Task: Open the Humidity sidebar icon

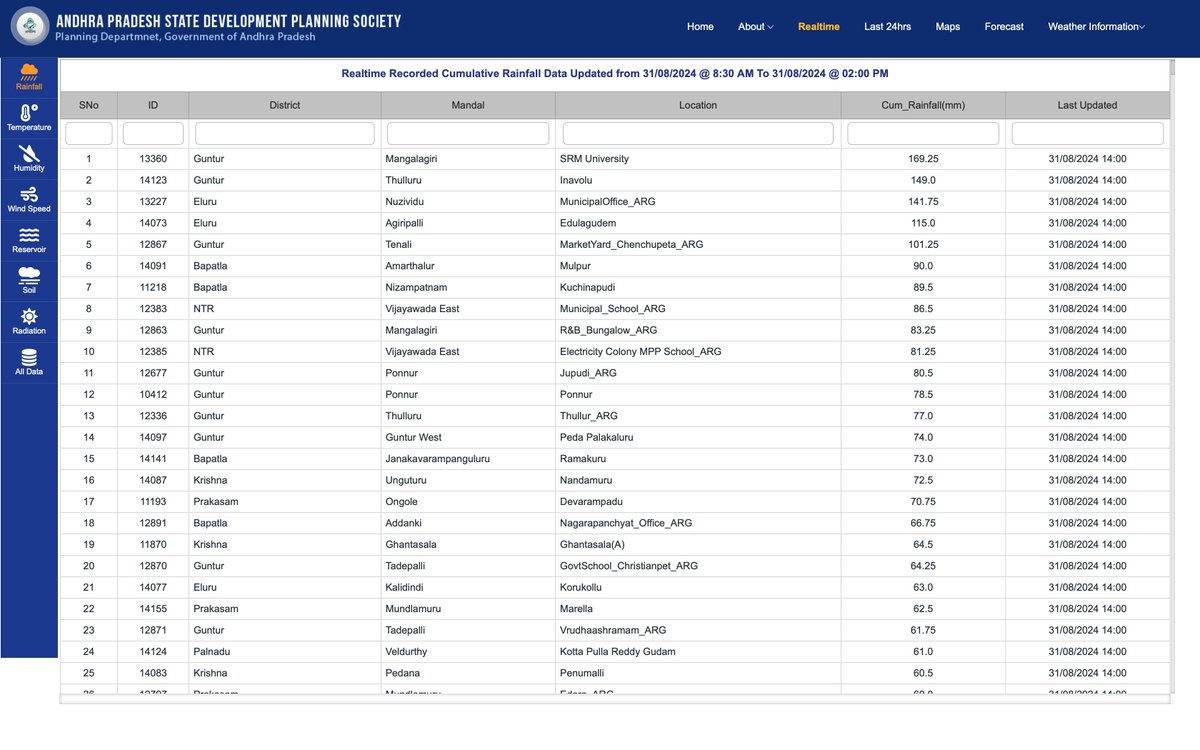Action: [29, 158]
